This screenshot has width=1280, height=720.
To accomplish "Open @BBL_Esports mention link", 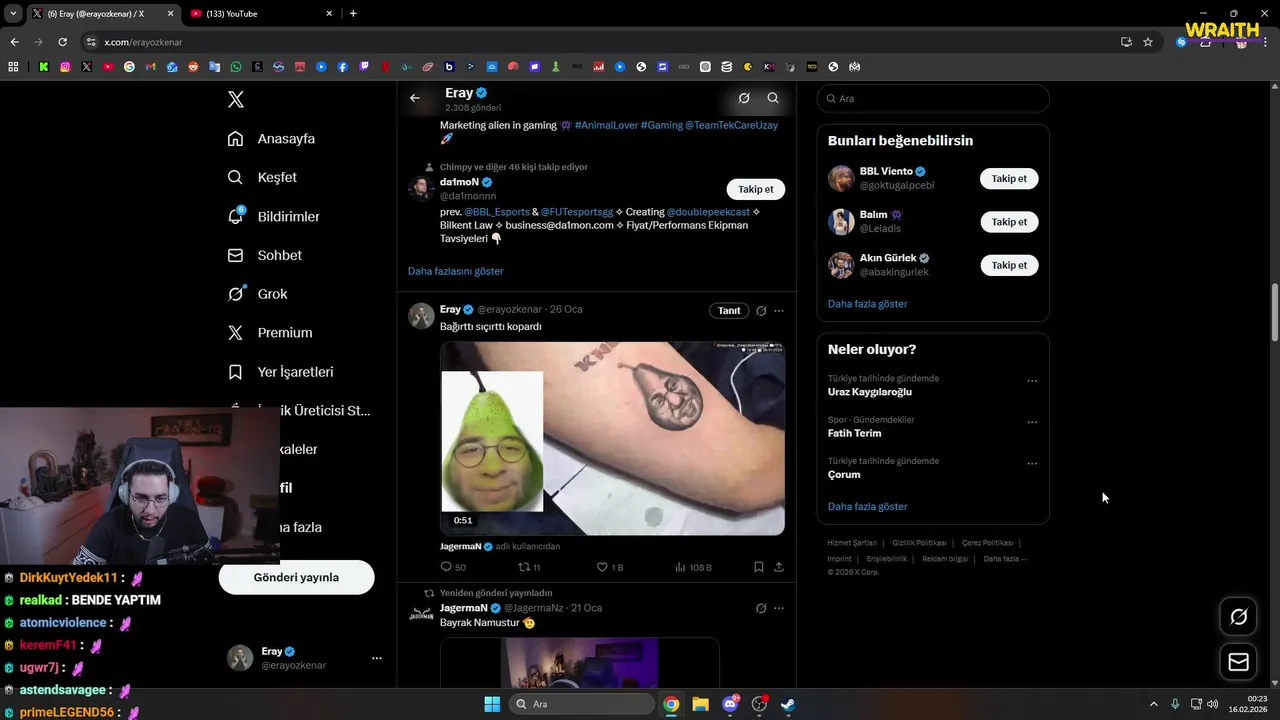I will 497,212.
